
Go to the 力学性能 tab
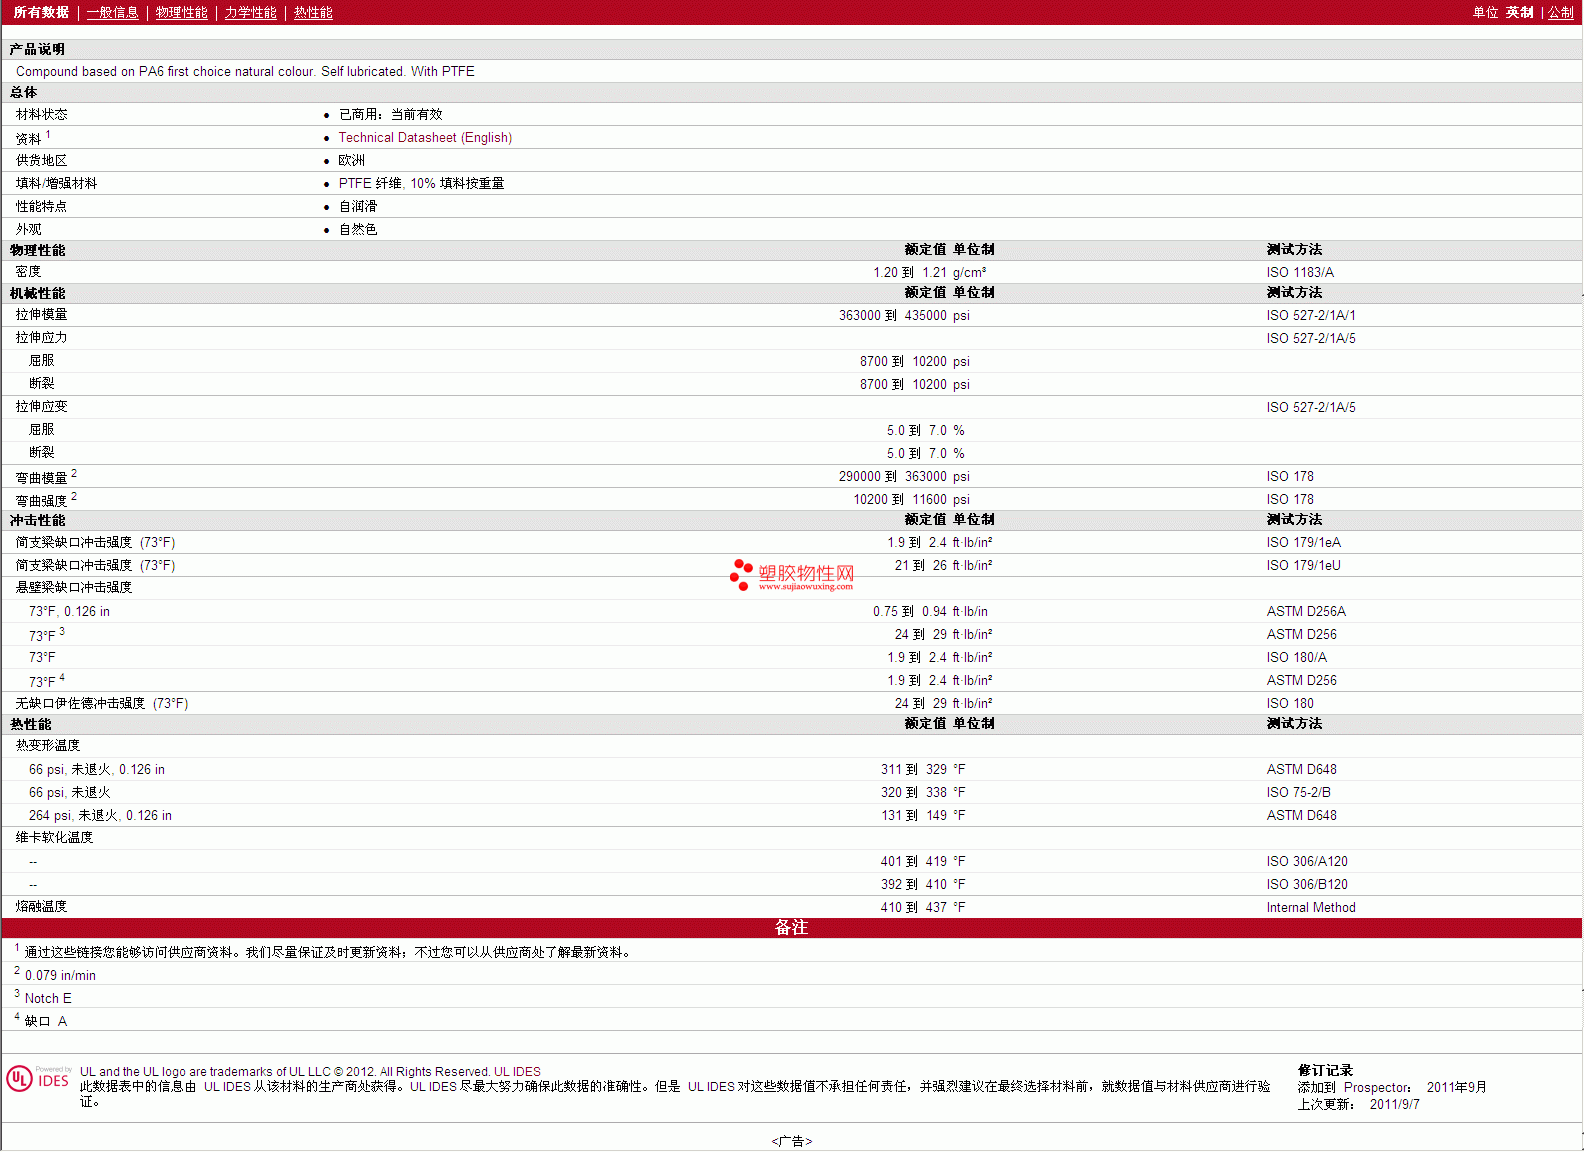[x=250, y=13]
